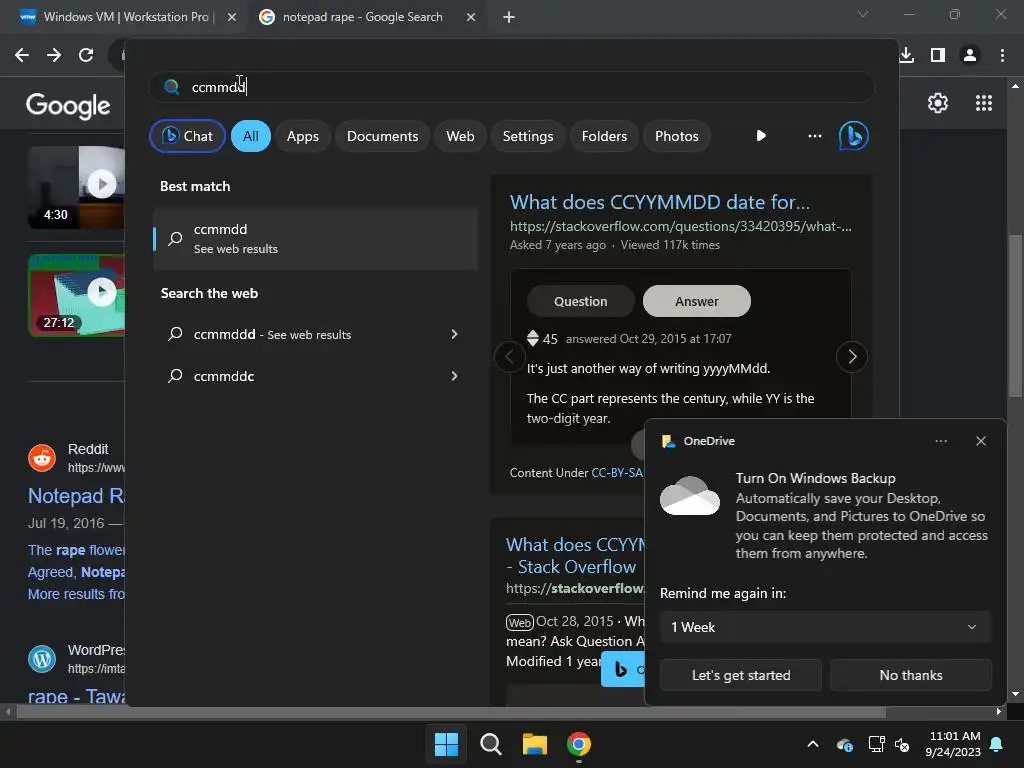Toggle Chrome side panel icon

(x=938, y=55)
